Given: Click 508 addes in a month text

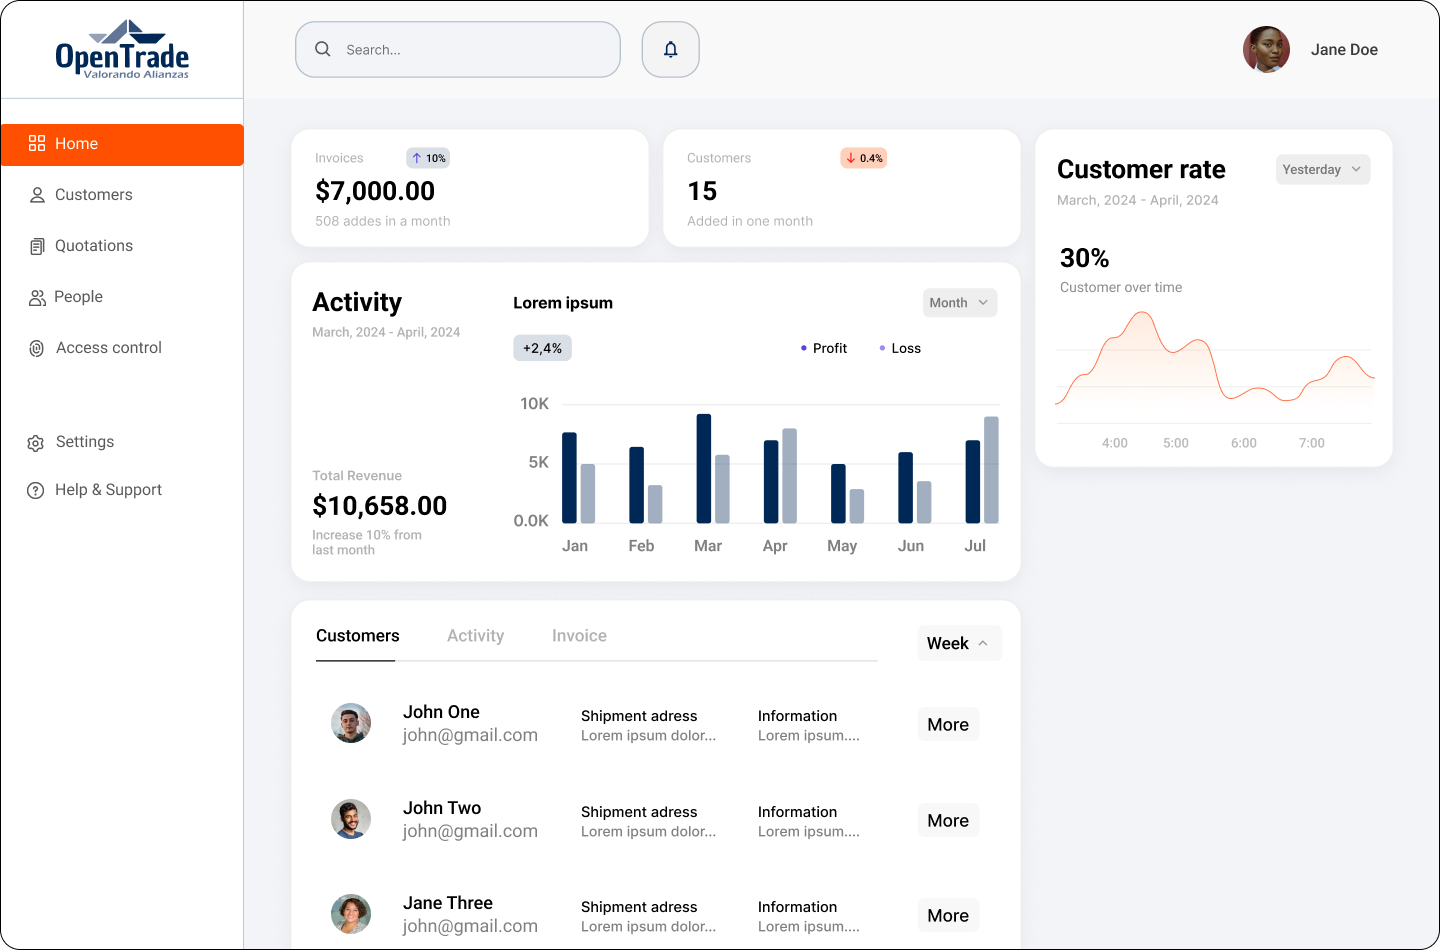Looking at the screenshot, I should 383,221.
